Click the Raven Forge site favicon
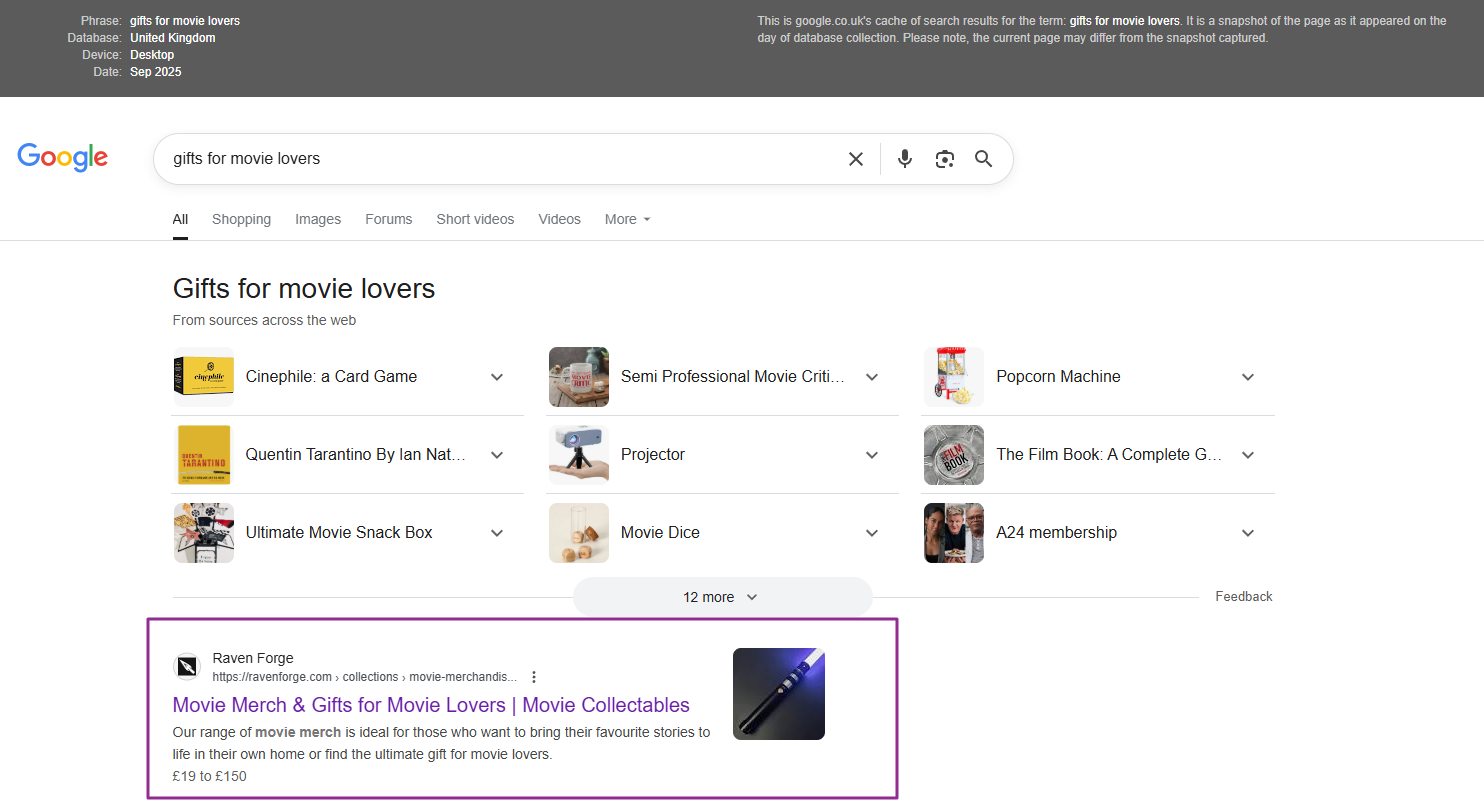This screenshot has height=809, width=1484. [x=187, y=667]
